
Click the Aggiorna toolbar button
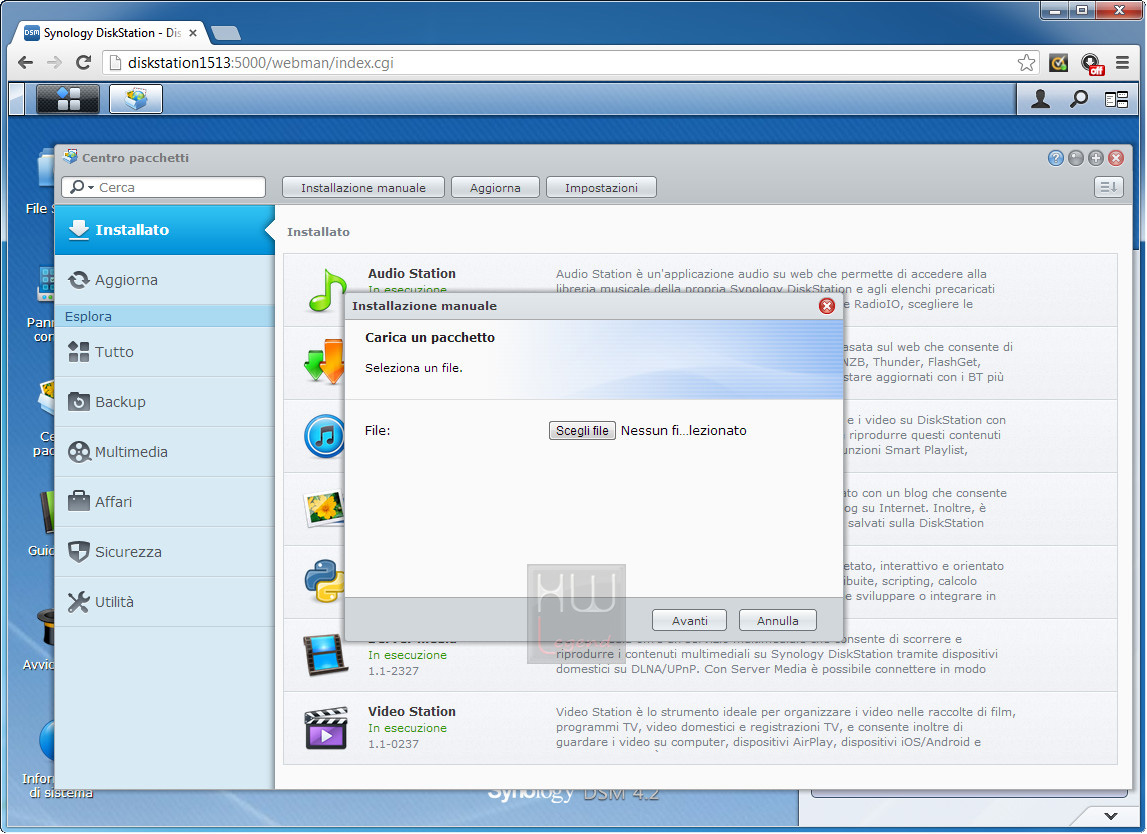495,187
